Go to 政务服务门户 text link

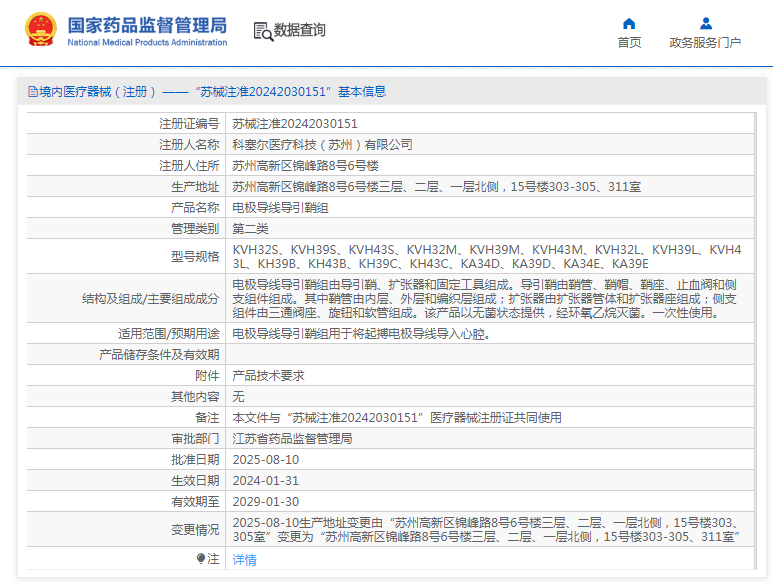click(705, 43)
